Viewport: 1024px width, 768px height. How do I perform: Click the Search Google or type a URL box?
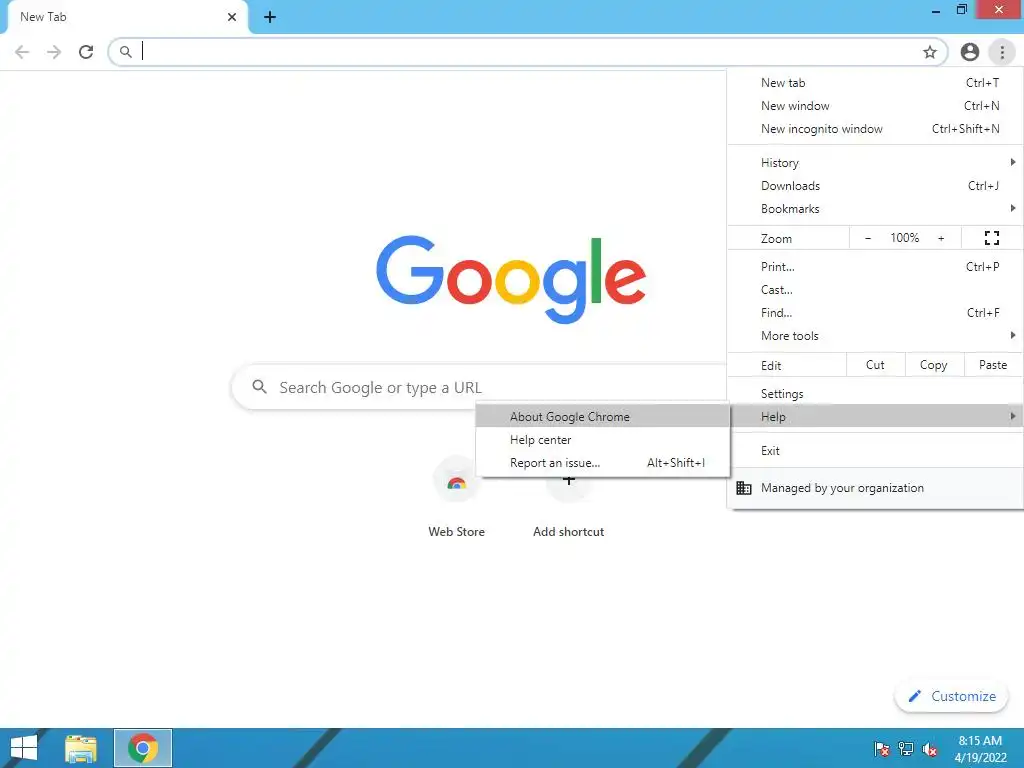(x=480, y=387)
